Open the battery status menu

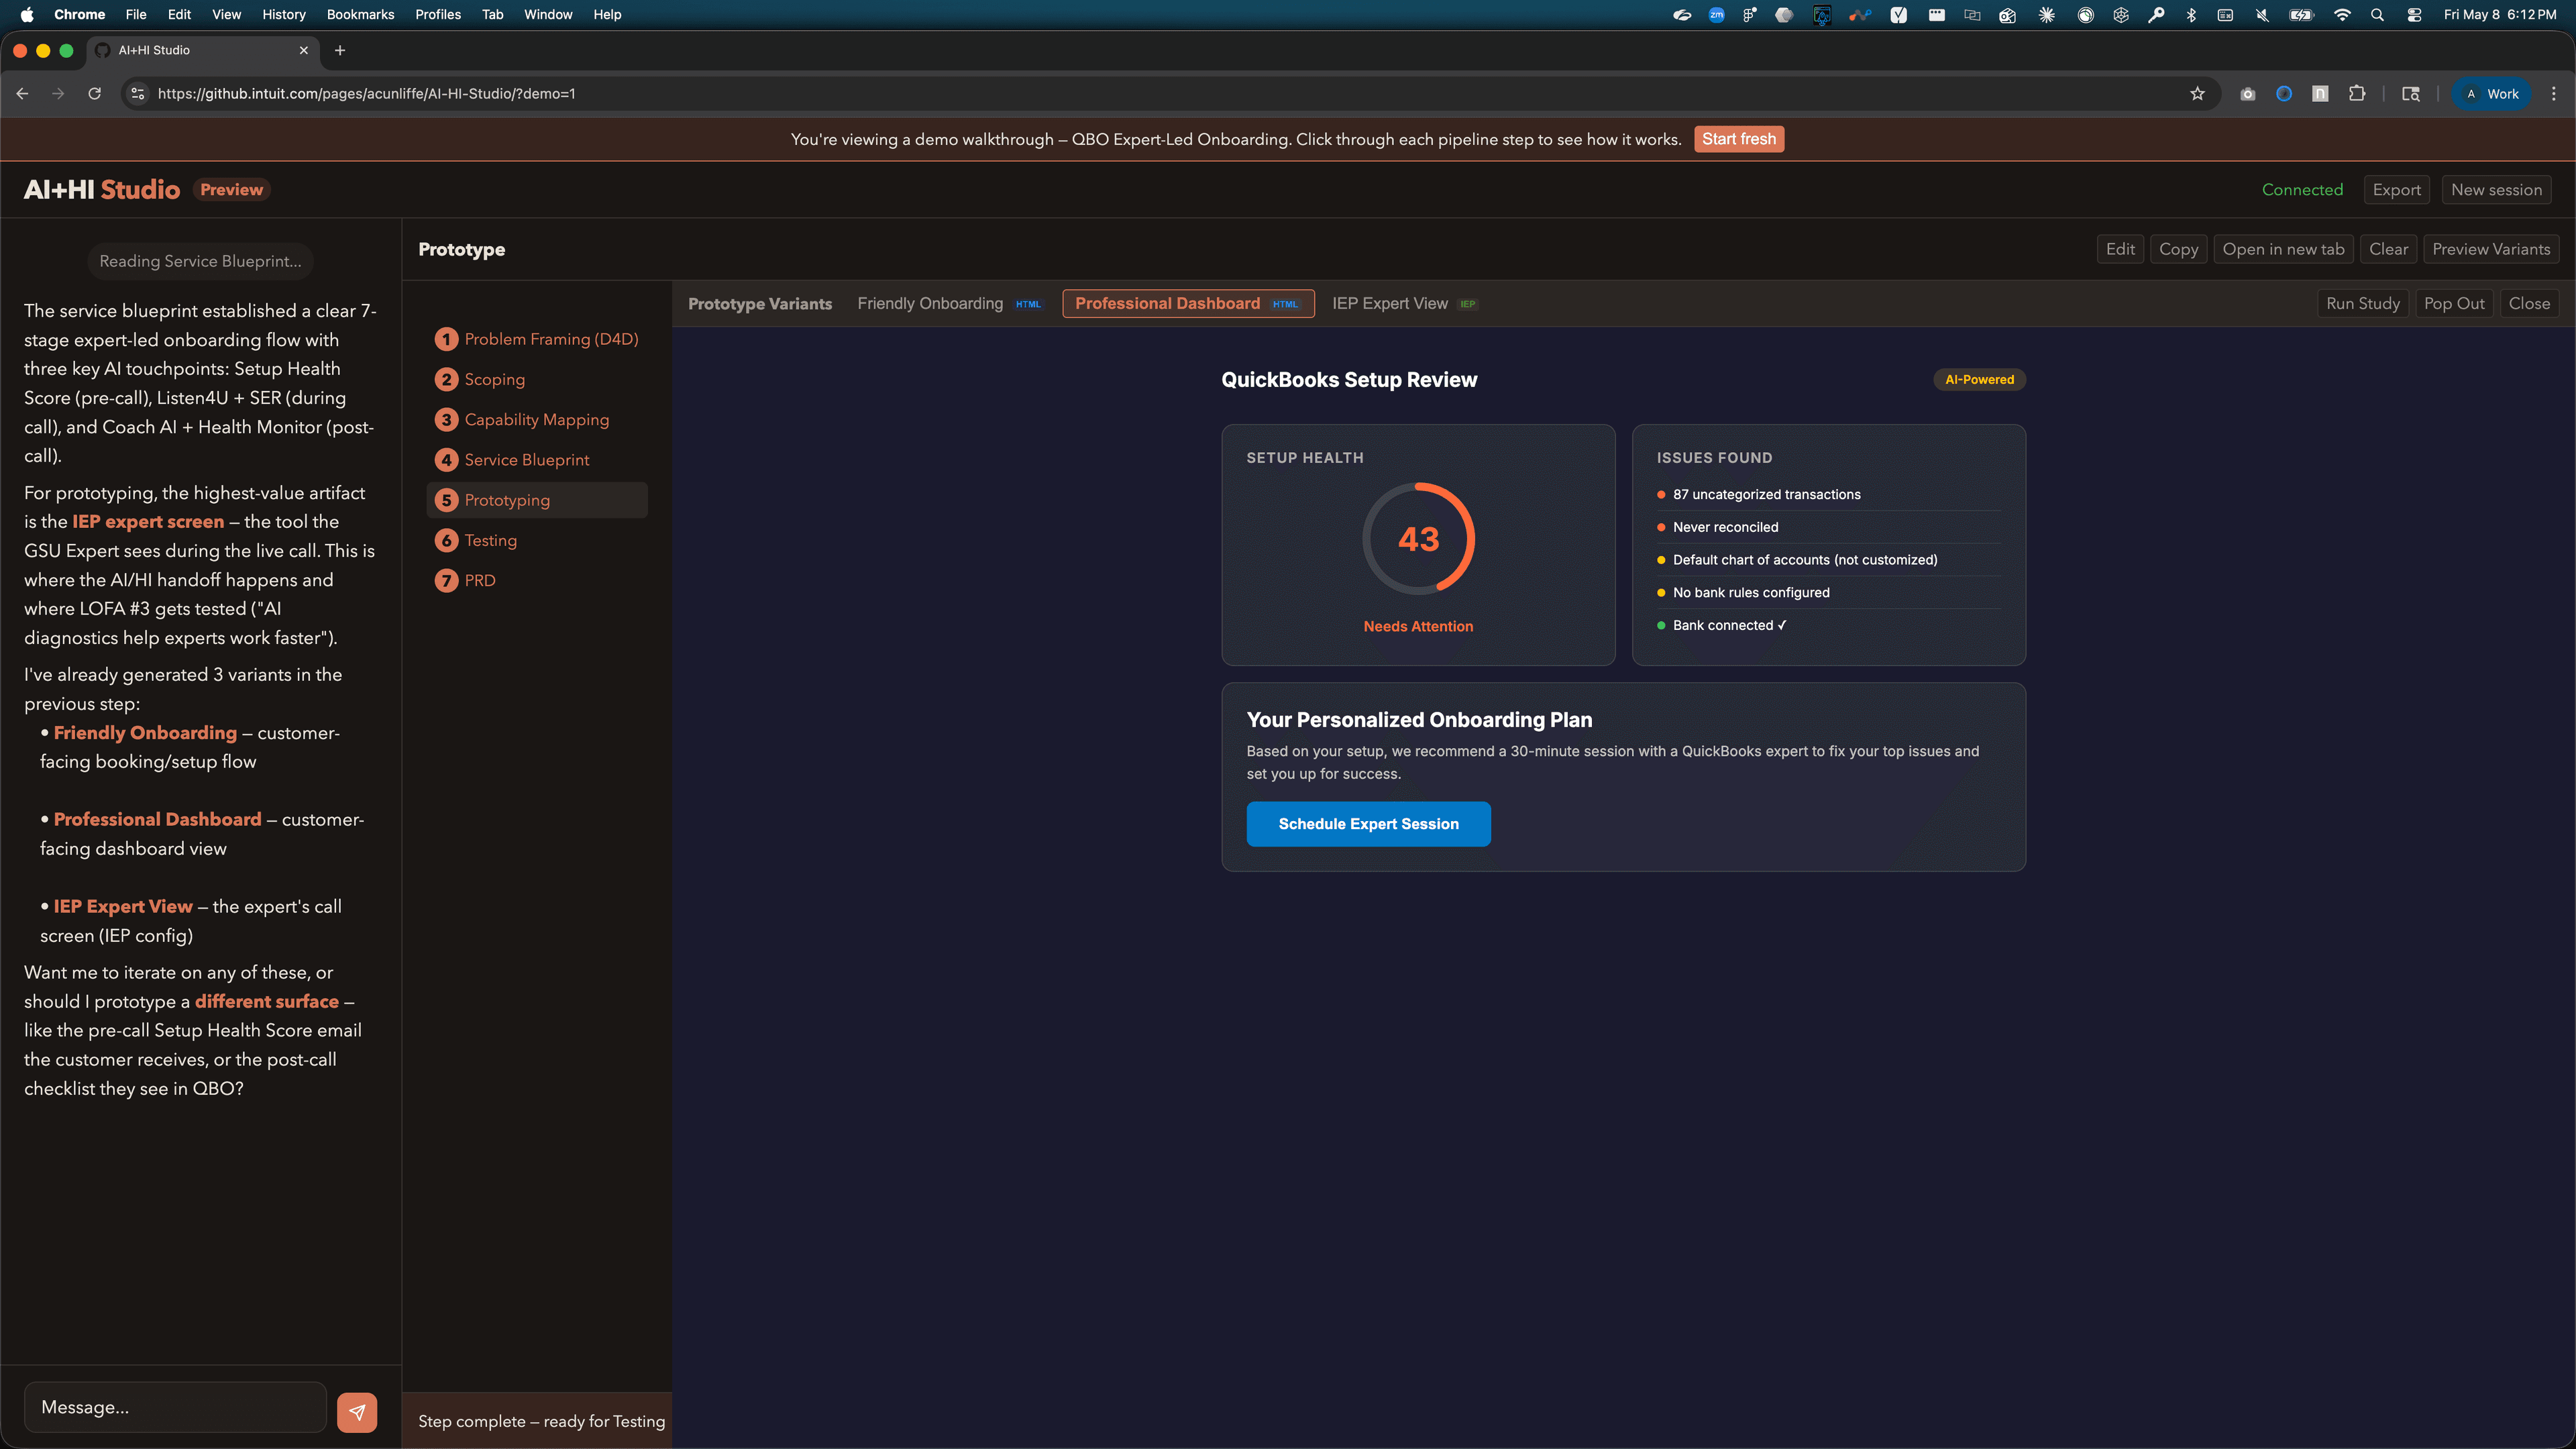[2302, 14]
